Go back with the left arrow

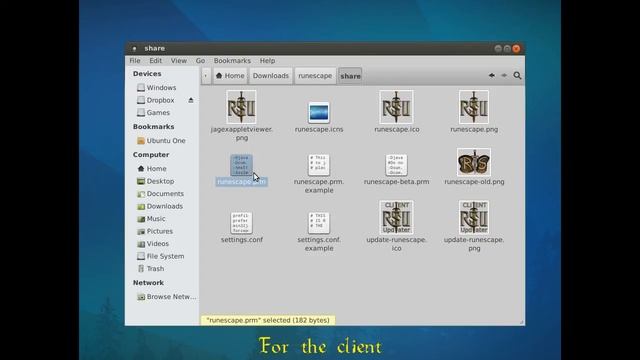(x=492, y=76)
